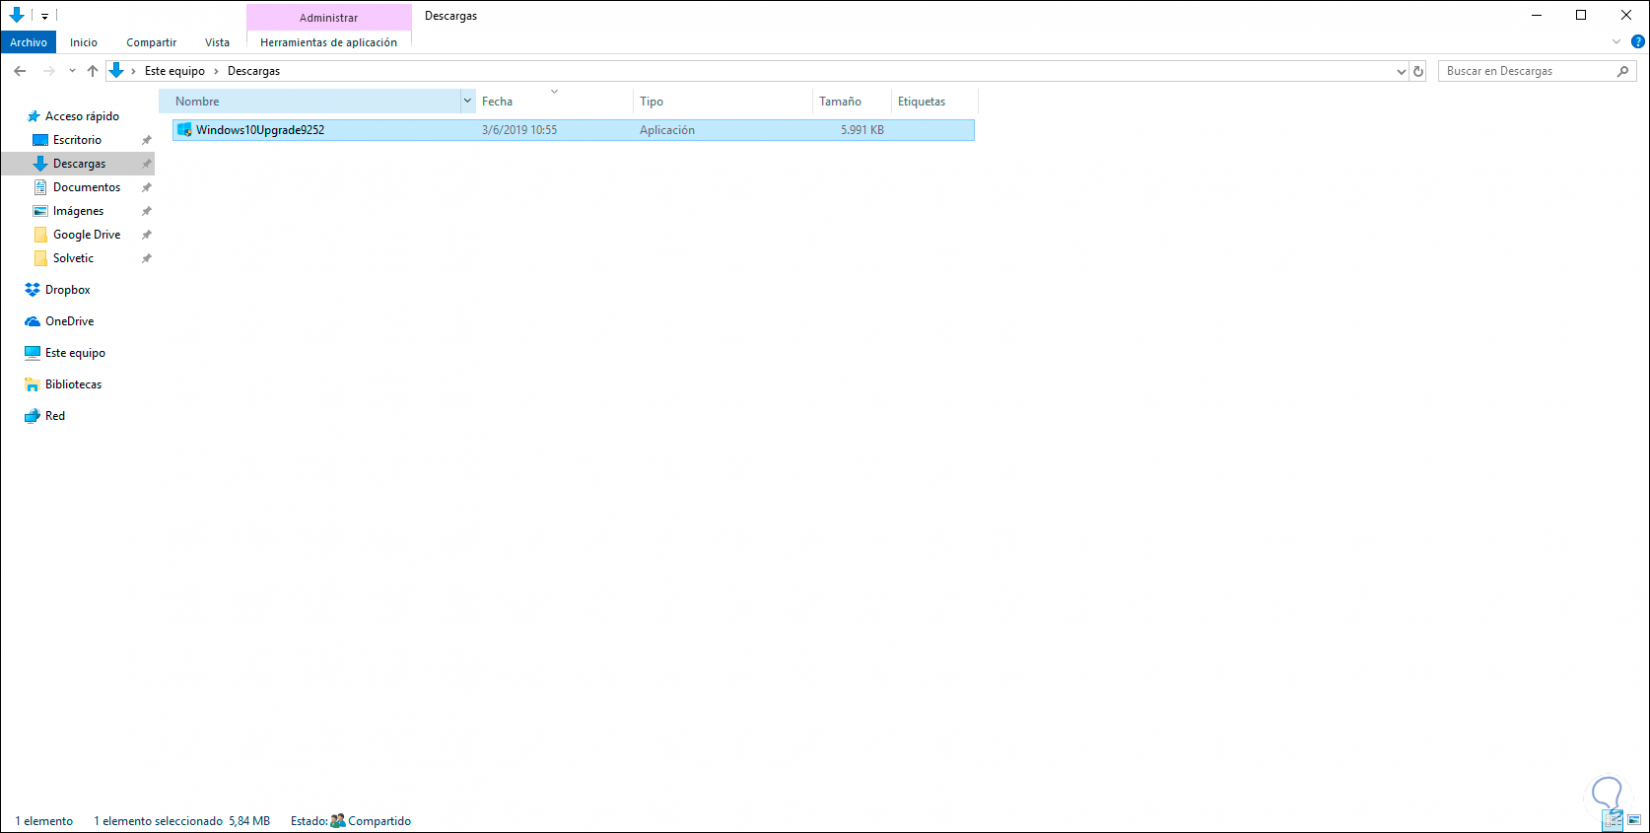Switch to large icons view in status bar
Image resolution: width=1650 pixels, height=833 pixels.
[1634, 821]
